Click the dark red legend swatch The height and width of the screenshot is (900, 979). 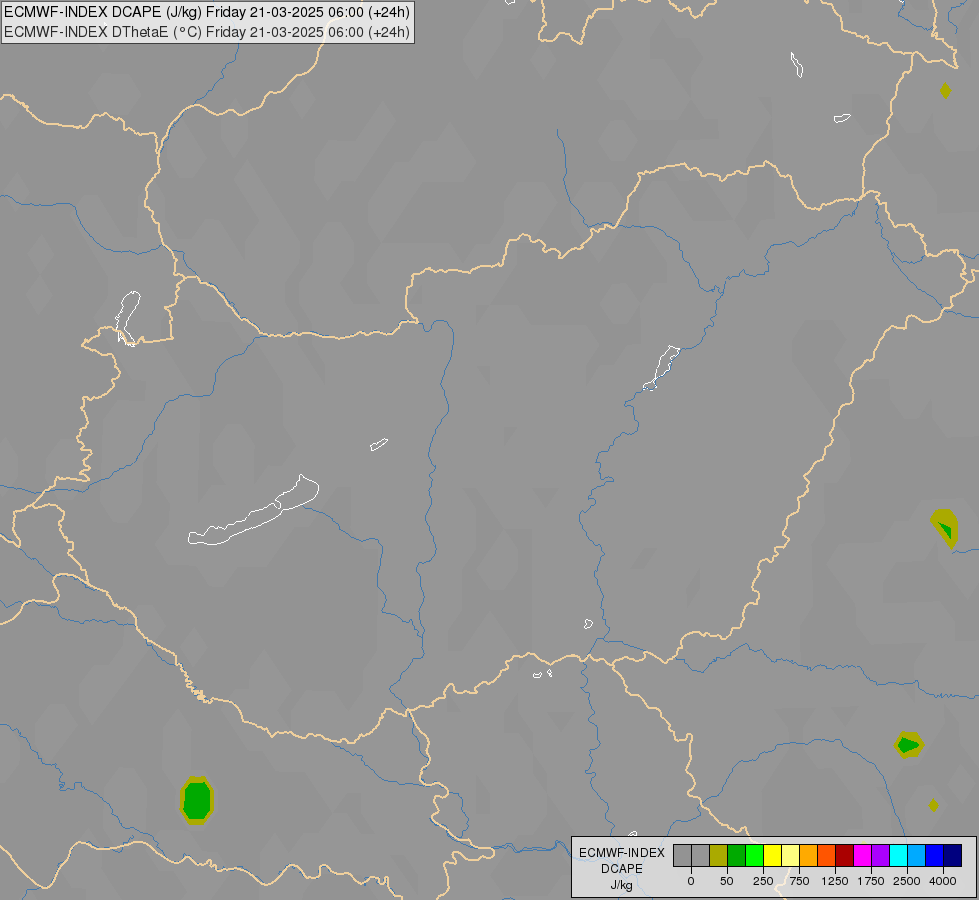point(845,856)
